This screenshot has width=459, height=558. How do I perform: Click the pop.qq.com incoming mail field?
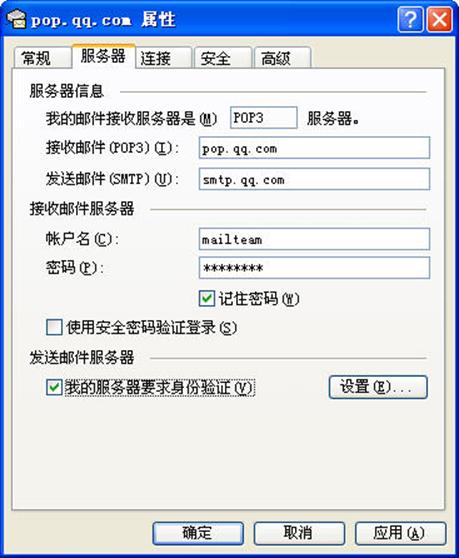tap(314, 148)
